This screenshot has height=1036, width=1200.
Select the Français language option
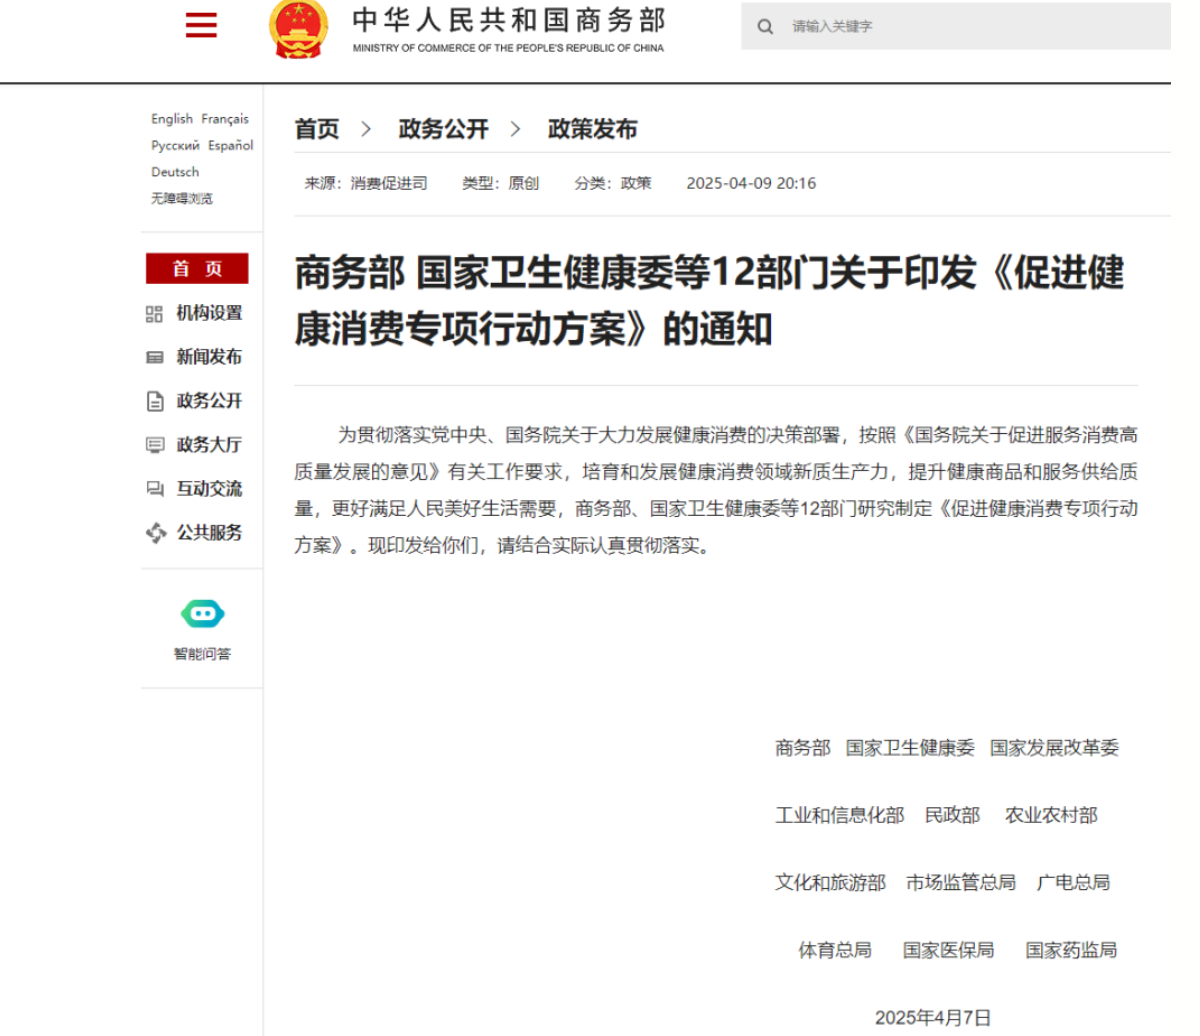click(x=226, y=118)
